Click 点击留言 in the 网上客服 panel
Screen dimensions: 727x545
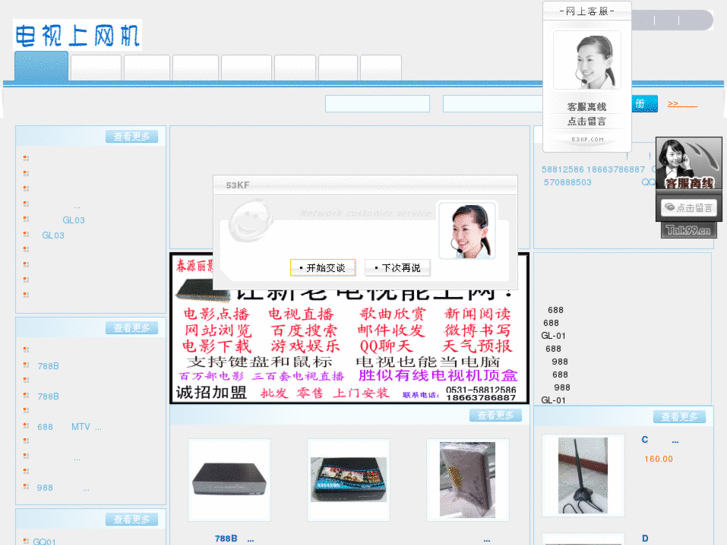click(x=587, y=121)
